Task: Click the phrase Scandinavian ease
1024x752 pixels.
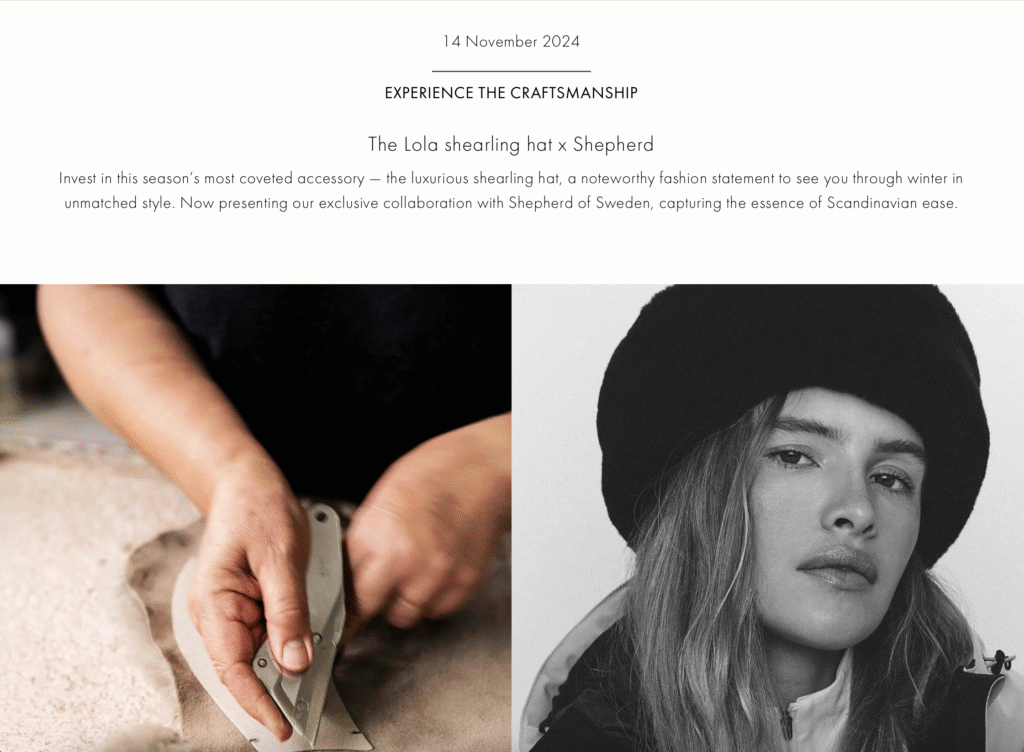Action: click(892, 203)
